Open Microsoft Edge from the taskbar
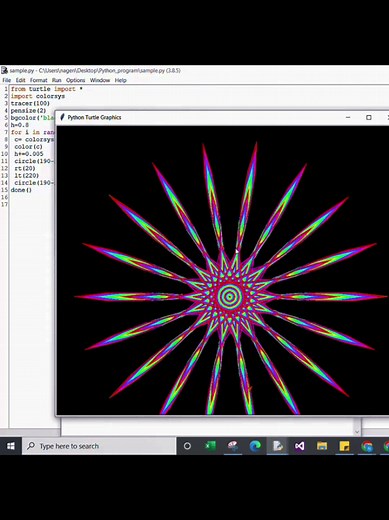 pyautogui.click(x=255, y=446)
